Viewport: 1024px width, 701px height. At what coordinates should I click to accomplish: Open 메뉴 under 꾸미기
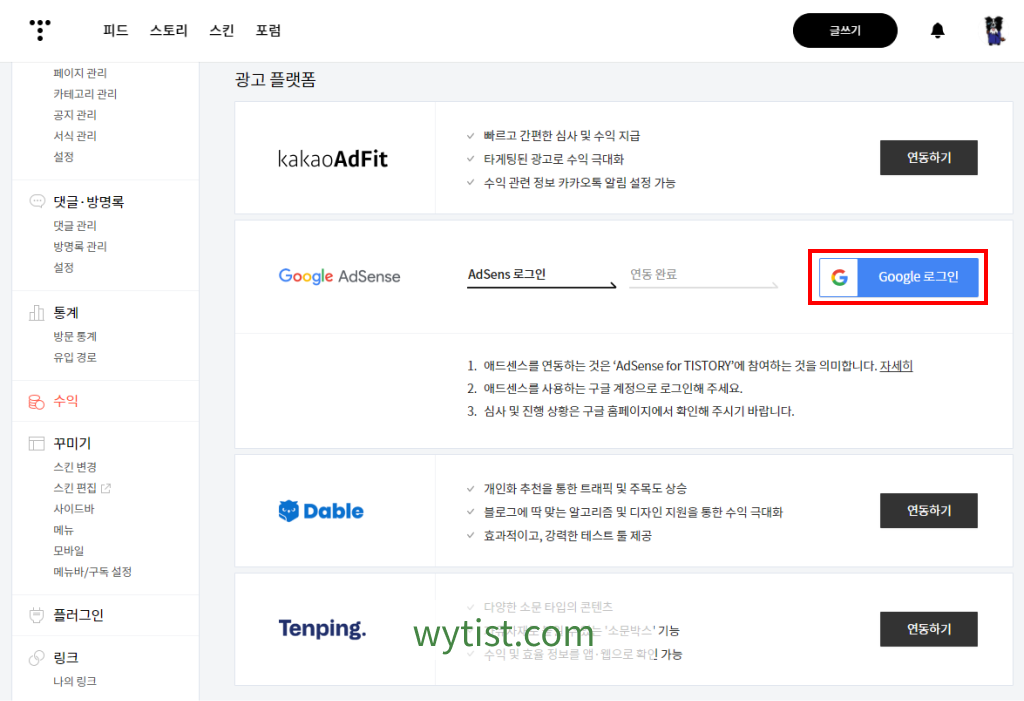click(x=63, y=530)
